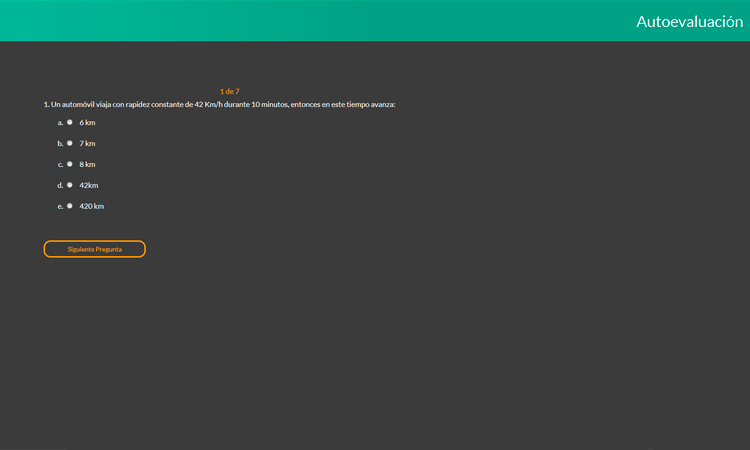Select the radio button for 7 km
Screen dimensions: 750x450
point(69,143)
